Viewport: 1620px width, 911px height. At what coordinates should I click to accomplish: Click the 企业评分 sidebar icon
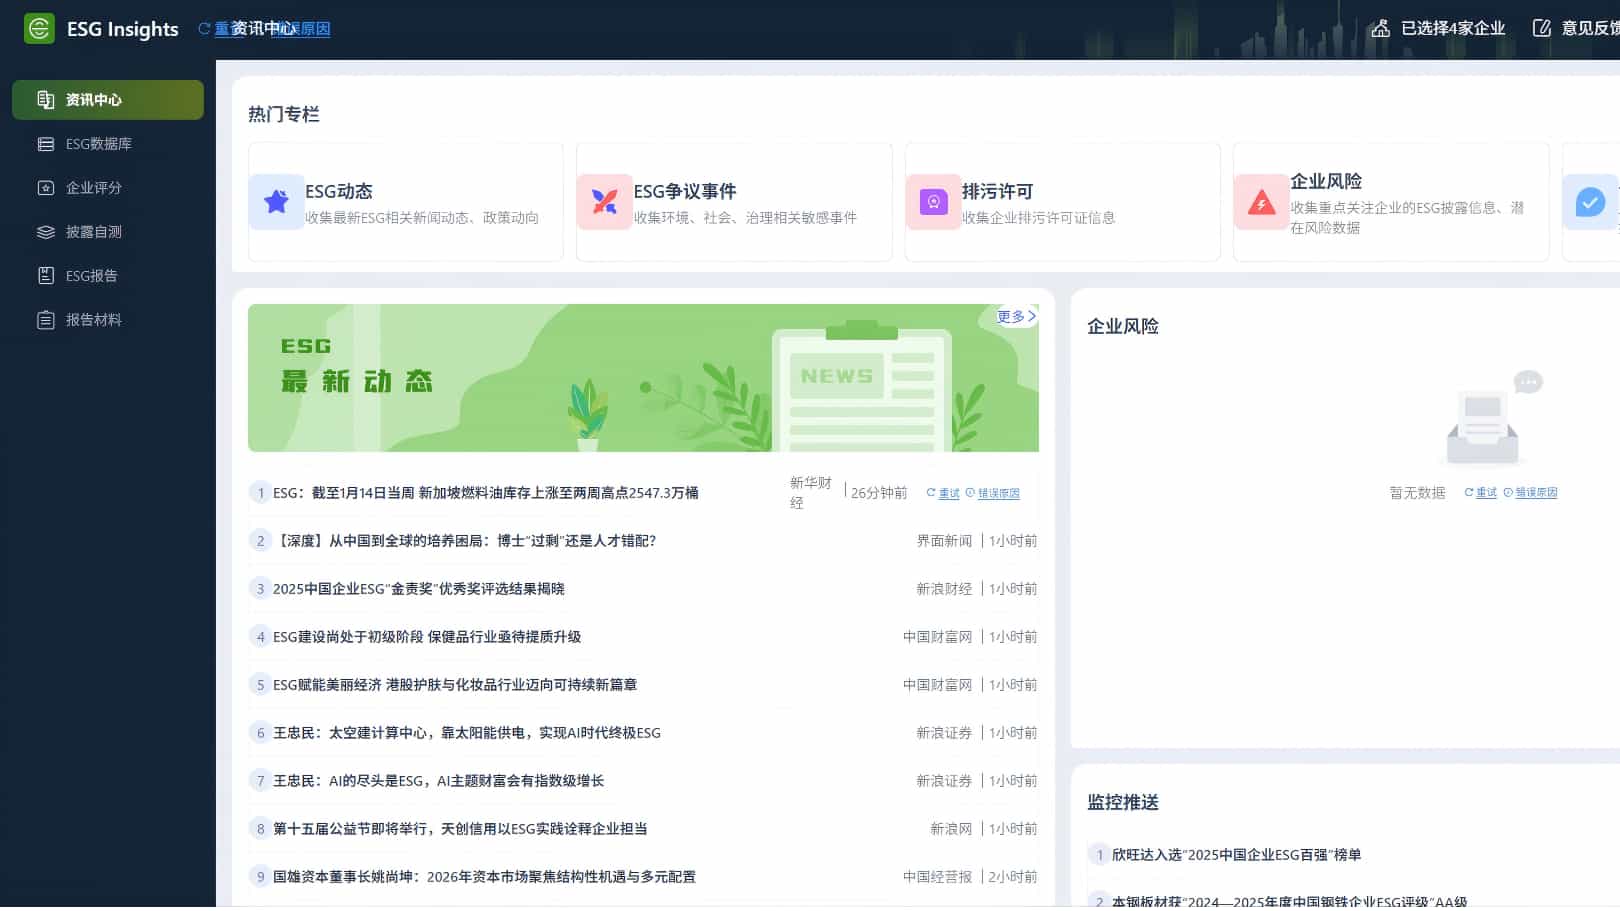pyautogui.click(x=45, y=187)
